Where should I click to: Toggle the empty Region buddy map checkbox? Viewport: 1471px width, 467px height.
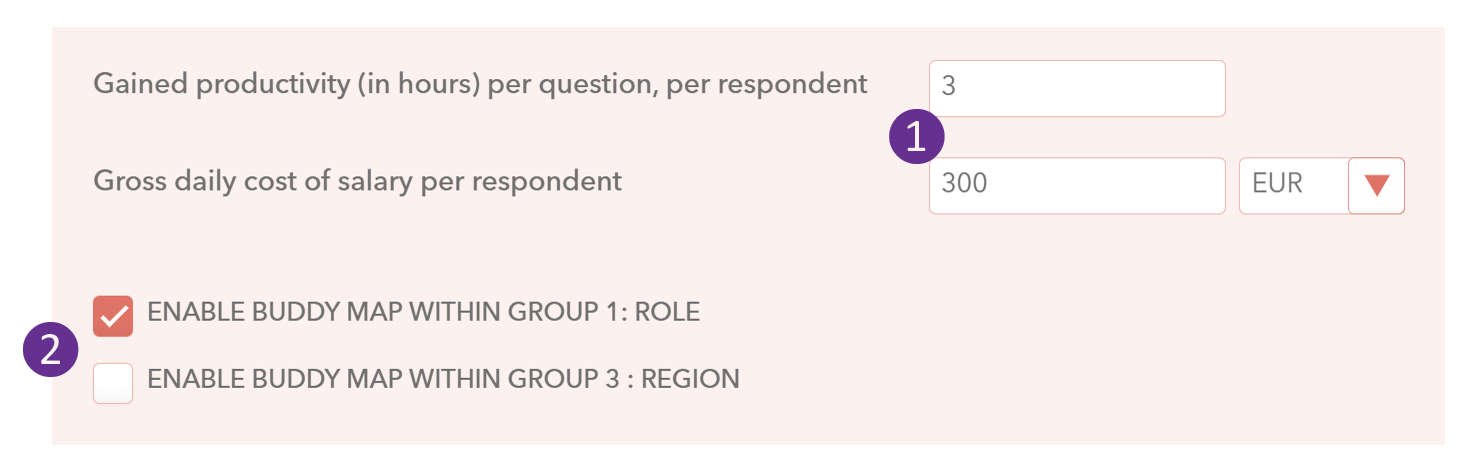[113, 383]
